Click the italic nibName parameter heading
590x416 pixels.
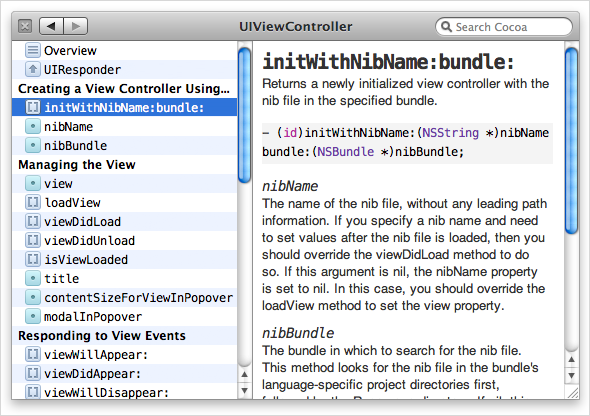(x=290, y=186)
